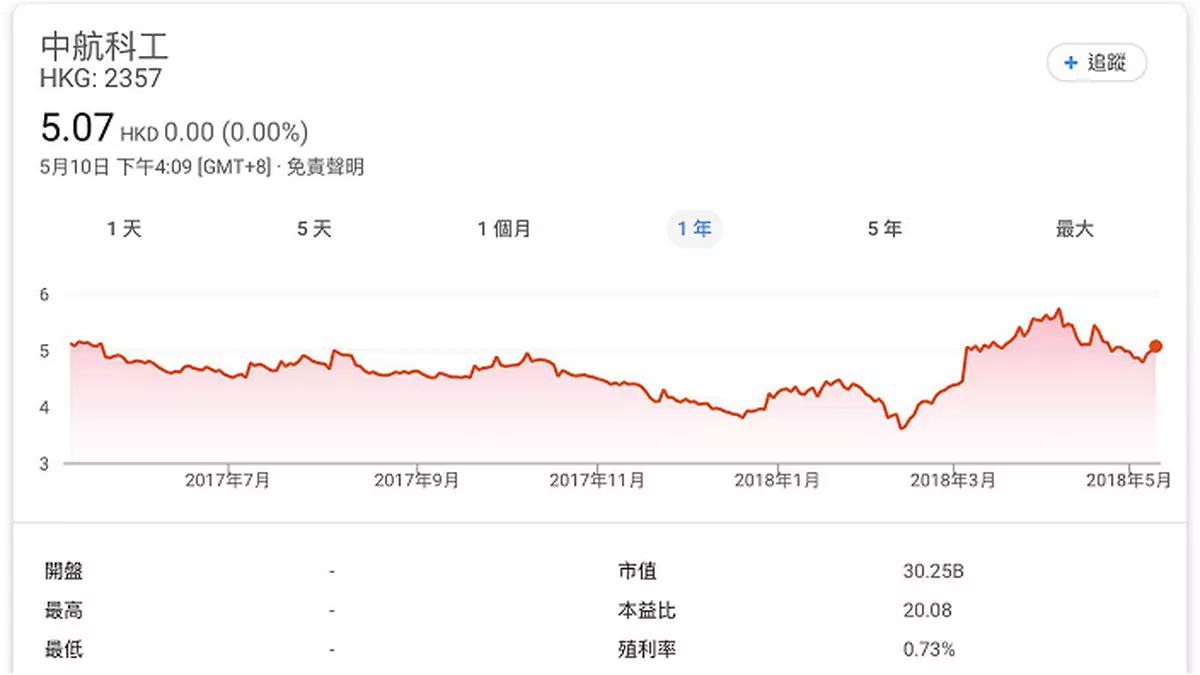Viewport: 1200px width, 675px height.
Task: Select the 1 年 range tab
Action: (694, 229)
